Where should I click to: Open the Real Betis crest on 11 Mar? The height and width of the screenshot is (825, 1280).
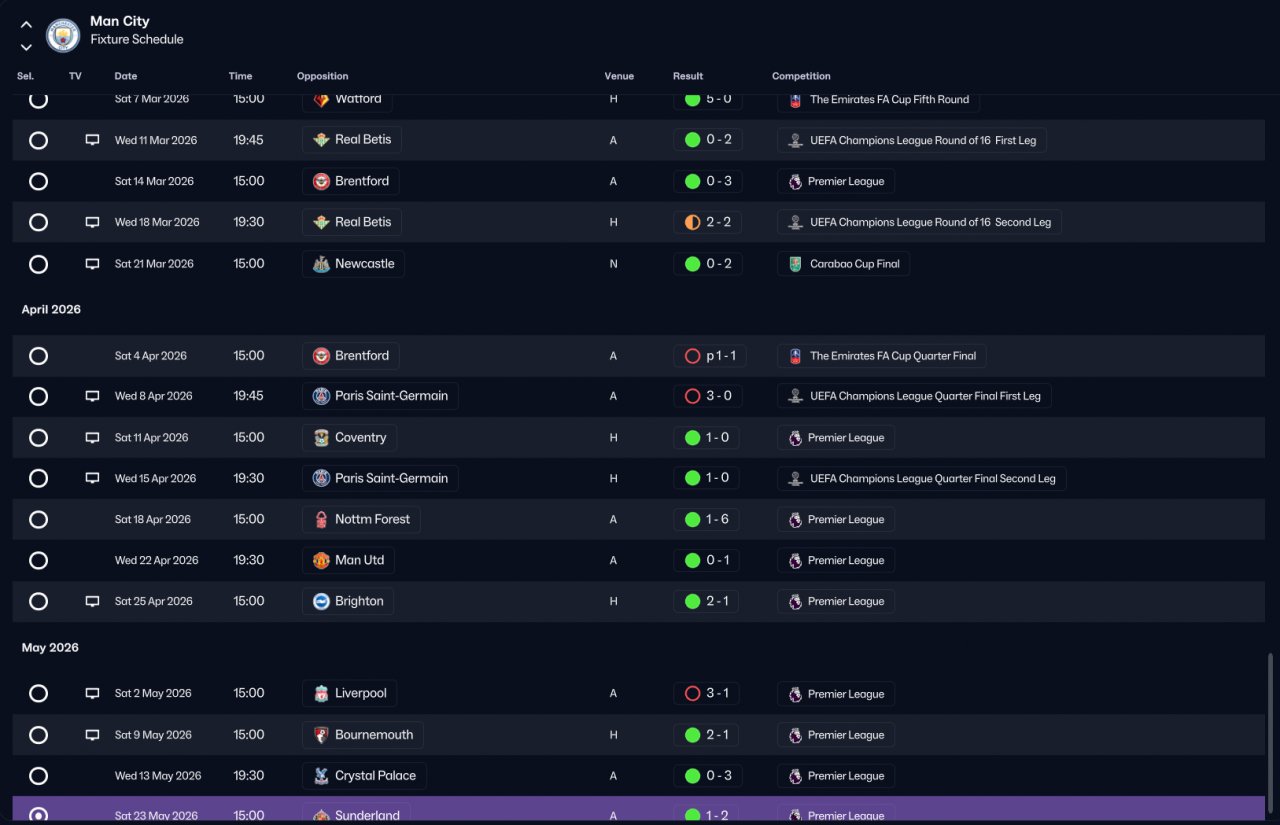321,140
